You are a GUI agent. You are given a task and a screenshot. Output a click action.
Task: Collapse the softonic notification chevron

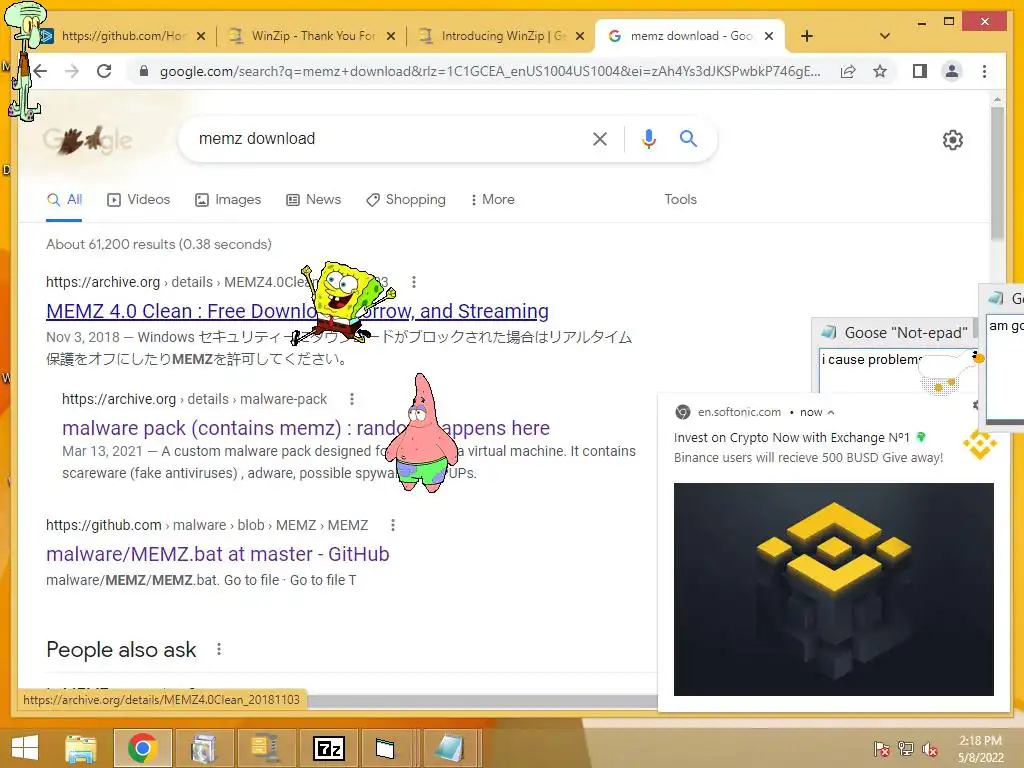coord(831,412)
